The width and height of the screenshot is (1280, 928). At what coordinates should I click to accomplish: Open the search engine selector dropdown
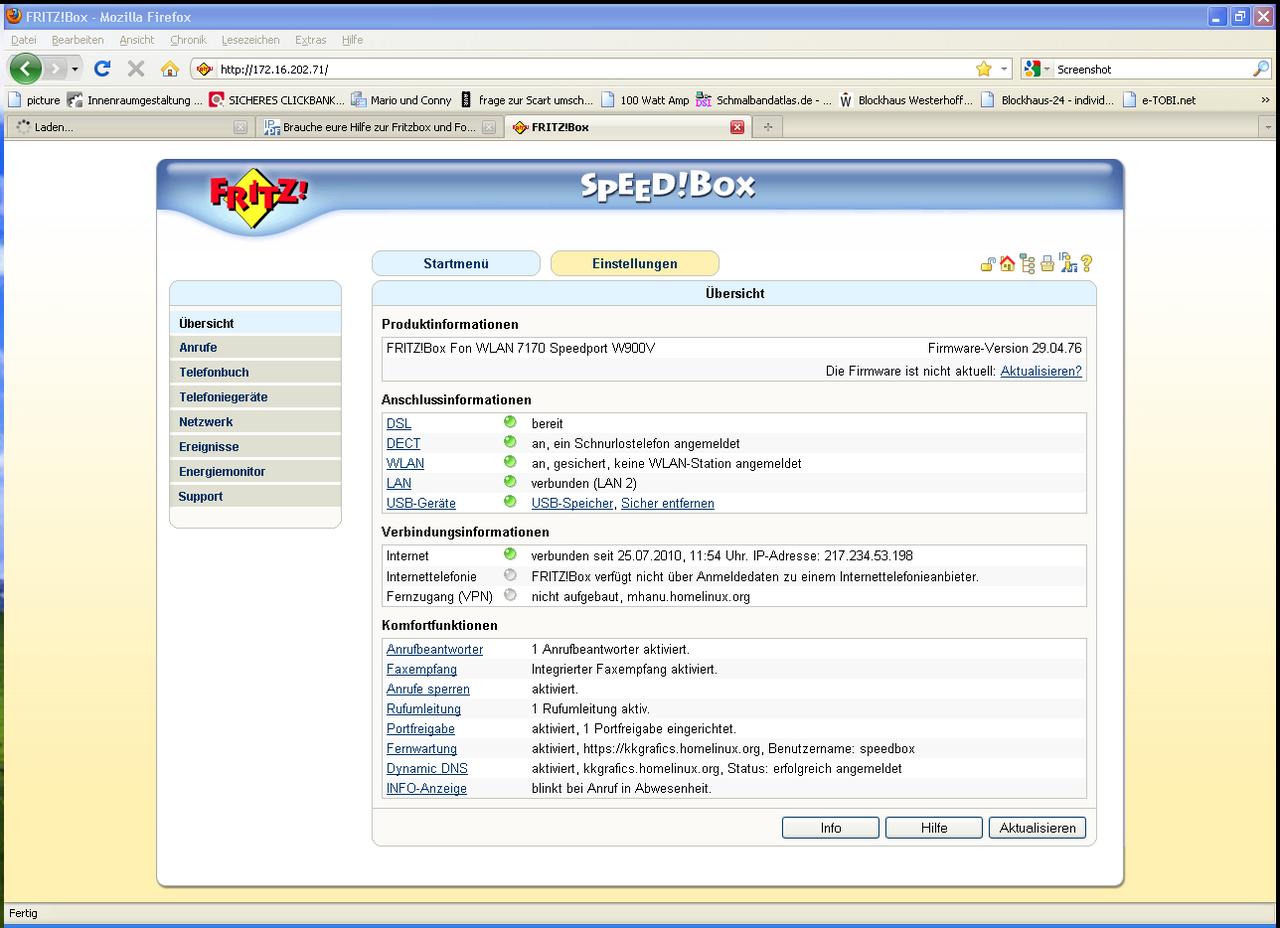1037,69
